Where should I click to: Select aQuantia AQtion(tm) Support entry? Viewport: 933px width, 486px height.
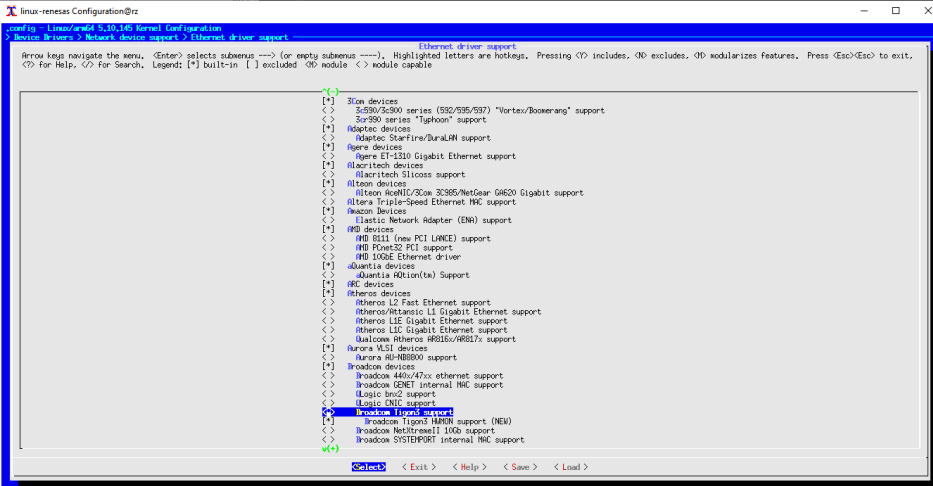412,275
